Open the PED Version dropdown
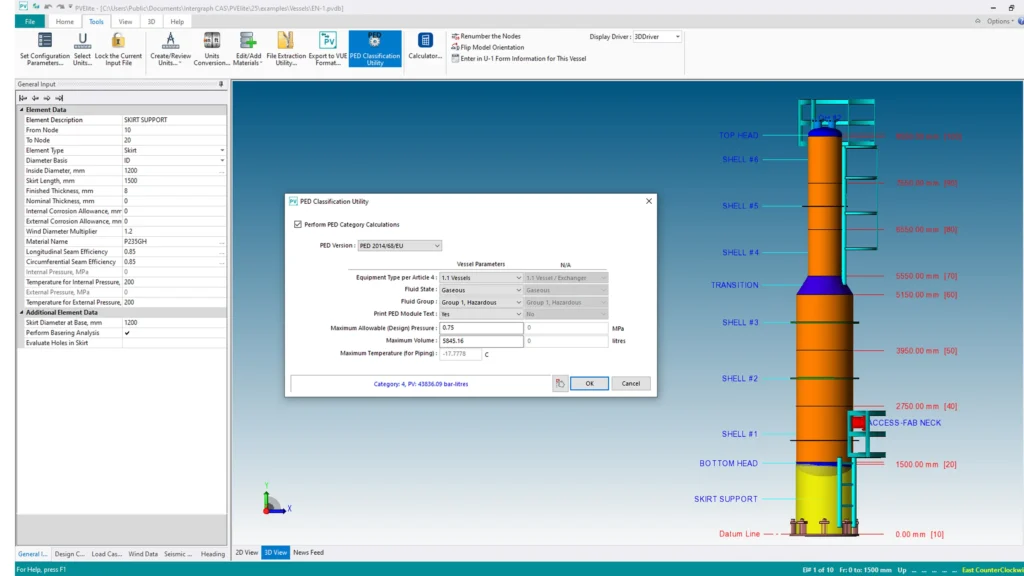1024x576 pixels. [x=400, y=245]
